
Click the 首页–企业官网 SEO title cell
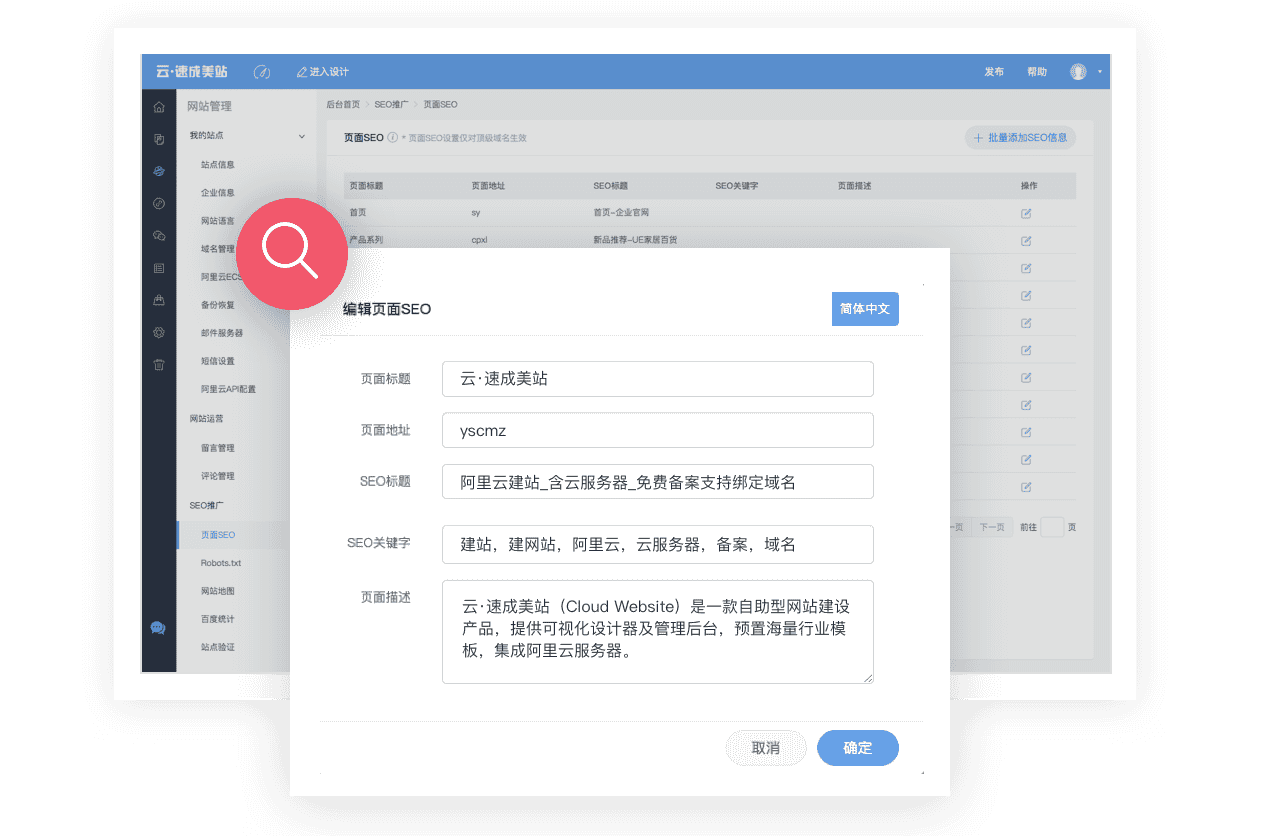tap(621, 213)
